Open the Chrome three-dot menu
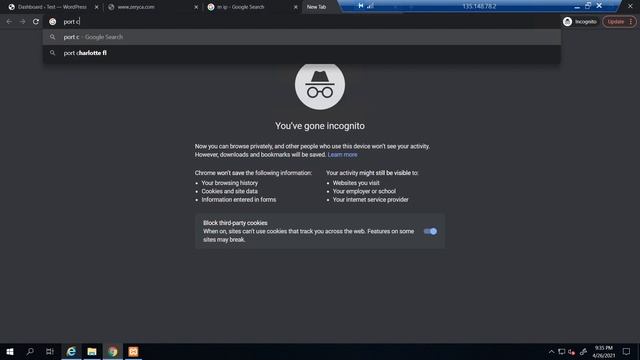The image size is (640, 360). pos(631,22)
